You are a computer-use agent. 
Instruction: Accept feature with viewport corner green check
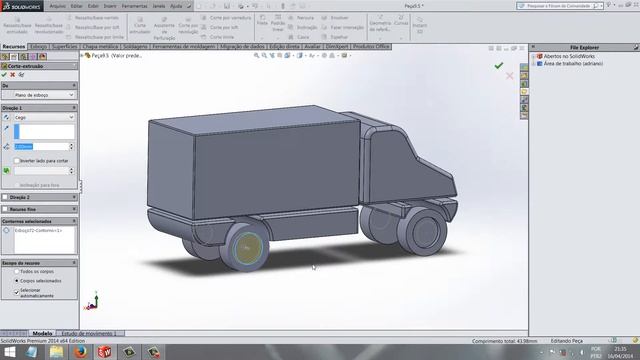tap(498, 65)
